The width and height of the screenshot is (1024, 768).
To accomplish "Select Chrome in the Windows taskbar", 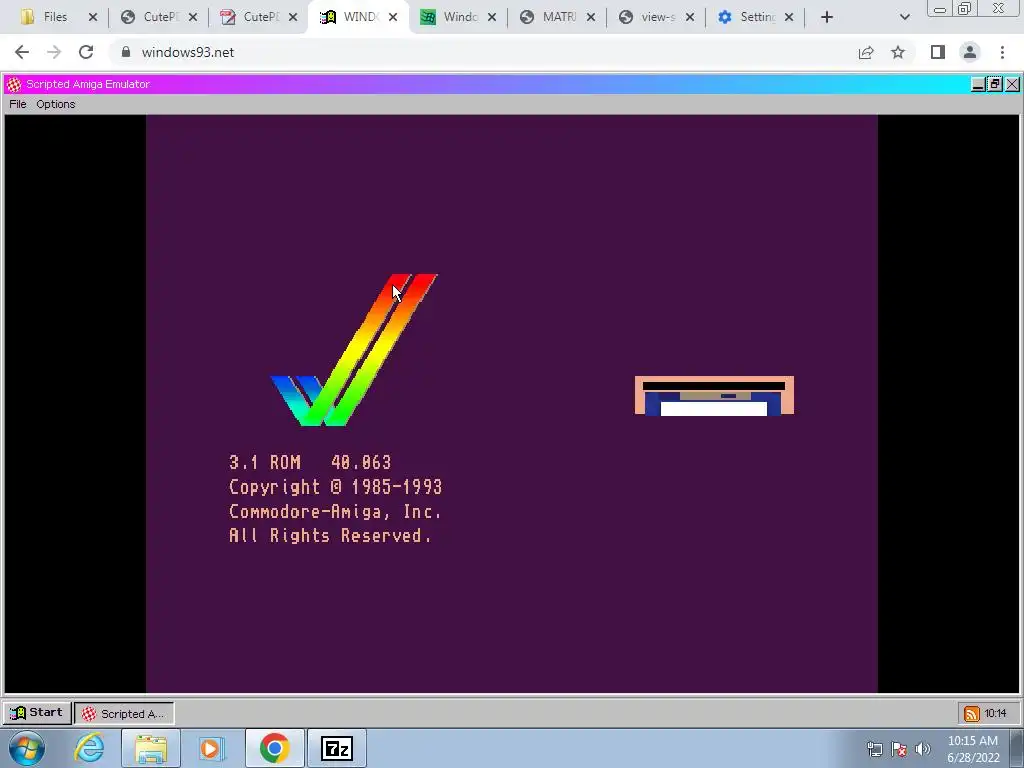I will 274,748.
